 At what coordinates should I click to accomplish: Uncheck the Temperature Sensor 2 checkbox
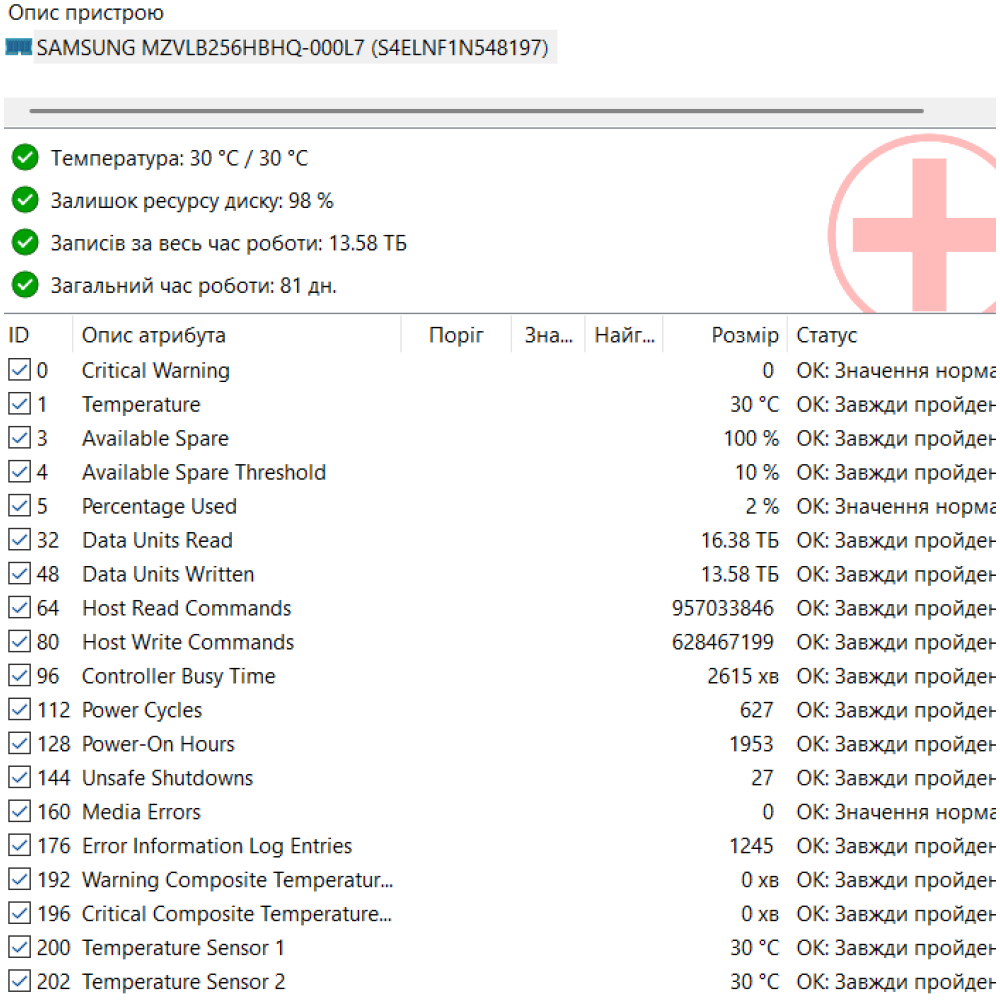coord(19,982)
